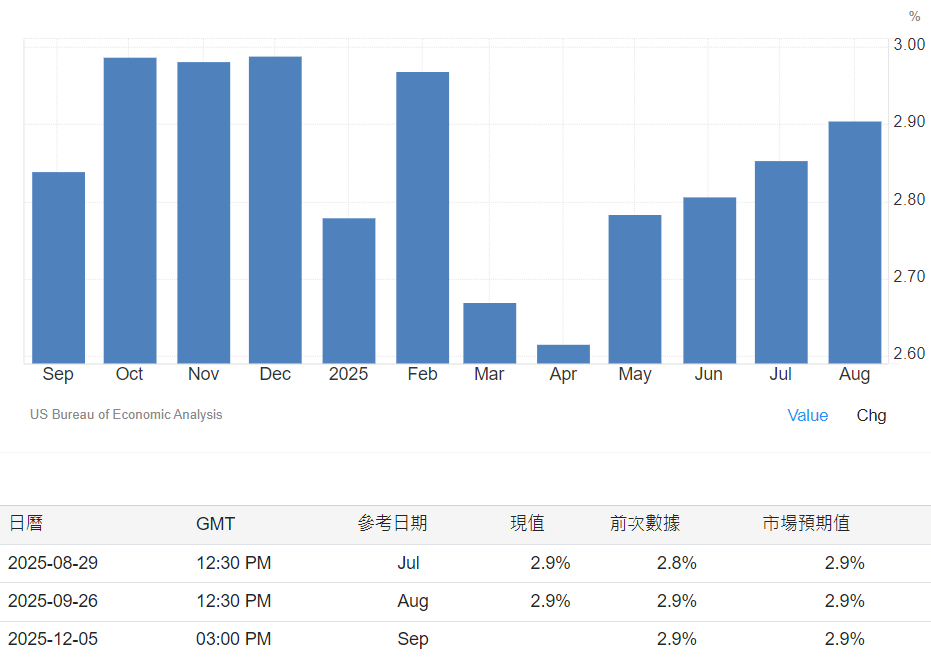Click the July bar

781,262
